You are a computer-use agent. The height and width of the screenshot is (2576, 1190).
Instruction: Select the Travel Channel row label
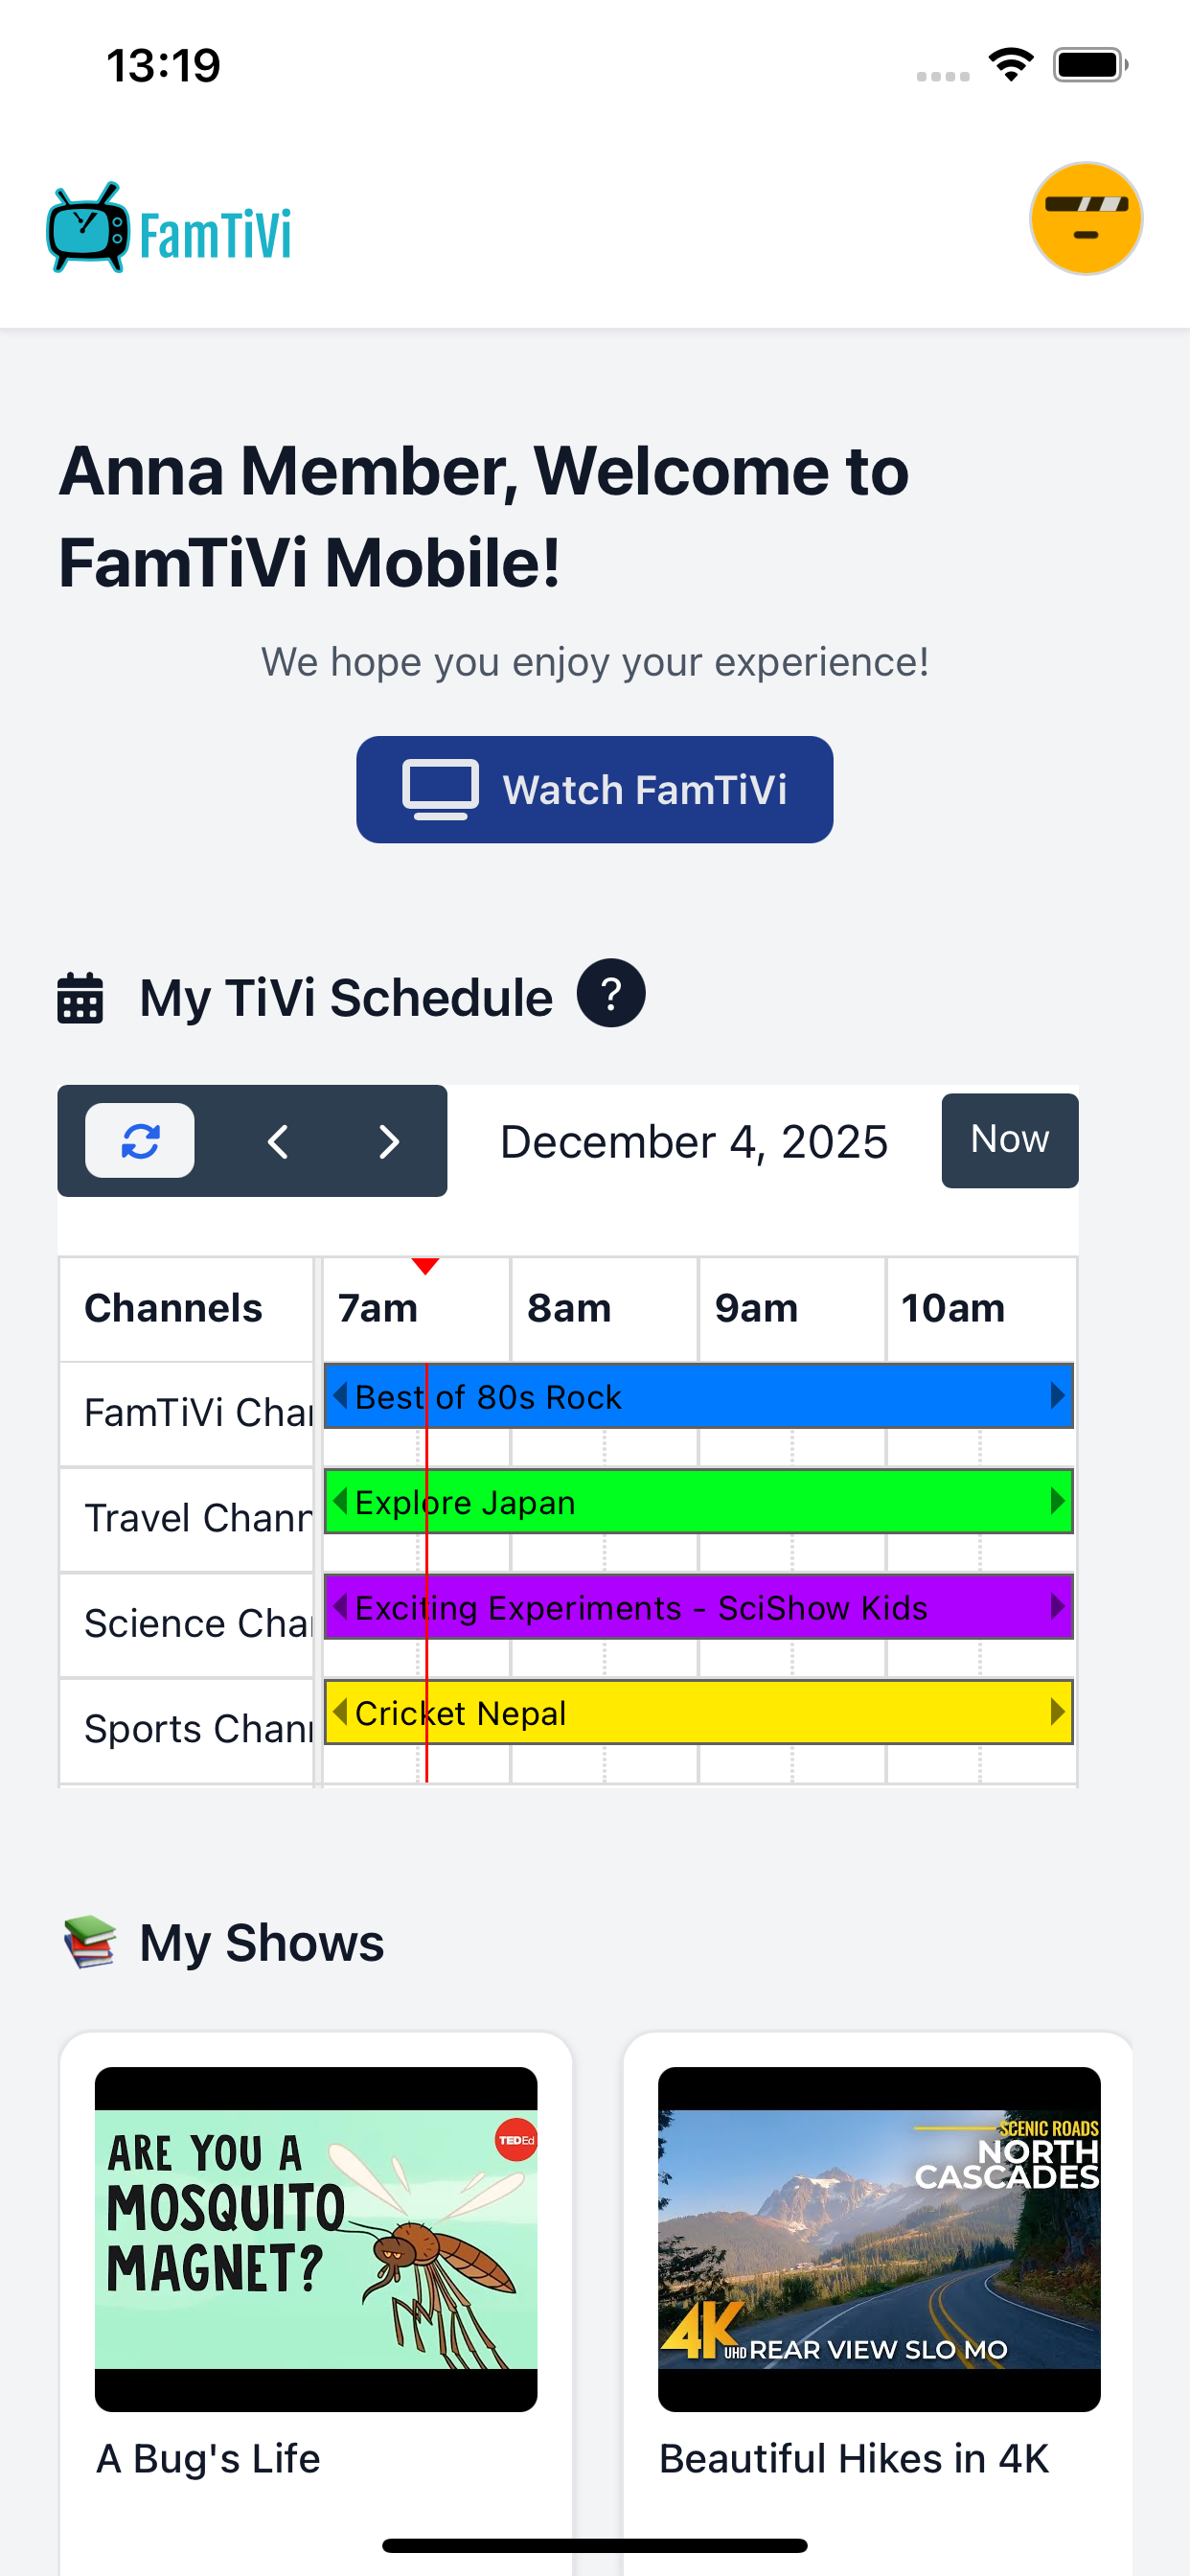click(x=188, y=1518)
